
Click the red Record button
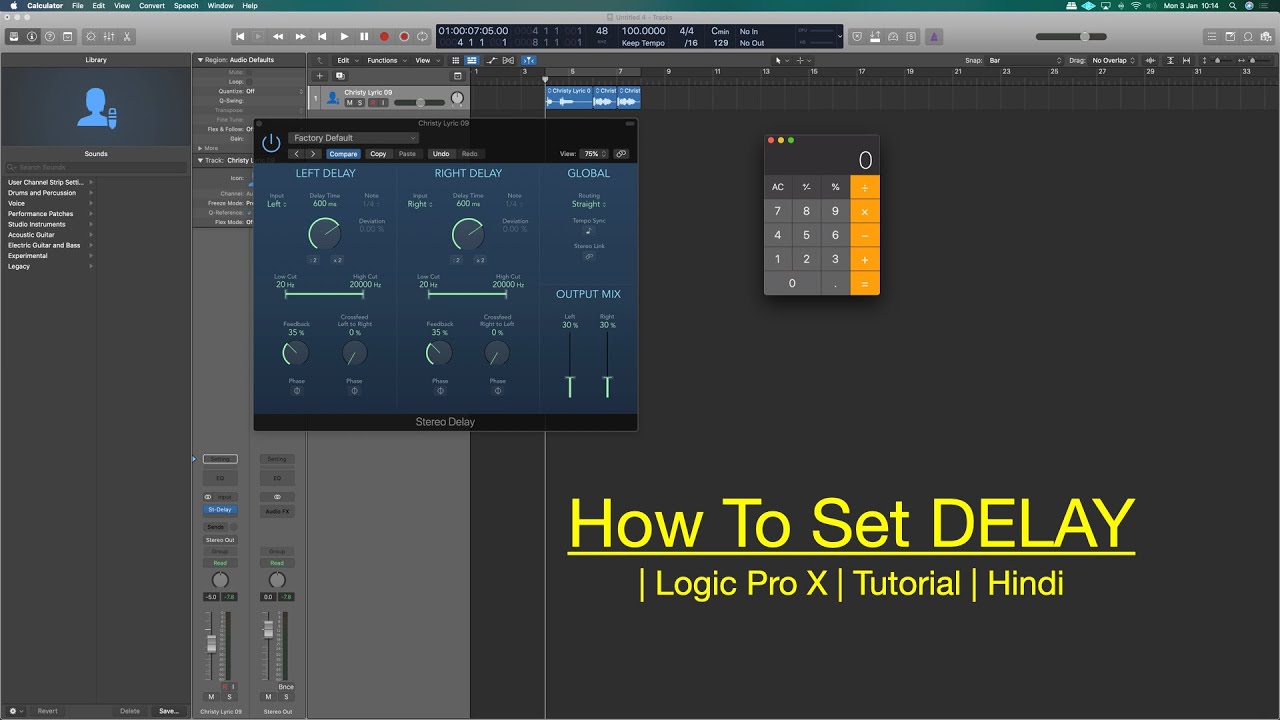coord(384,36)
